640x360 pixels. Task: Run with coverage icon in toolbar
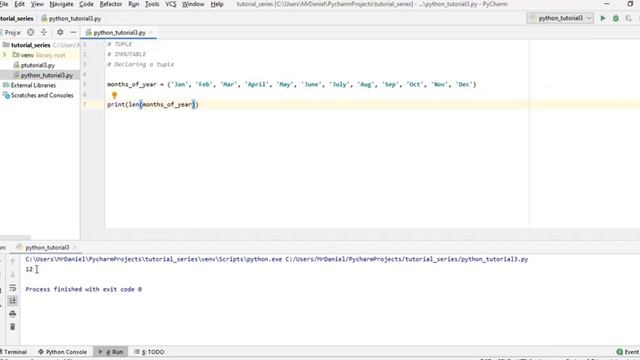pos(629,18)
